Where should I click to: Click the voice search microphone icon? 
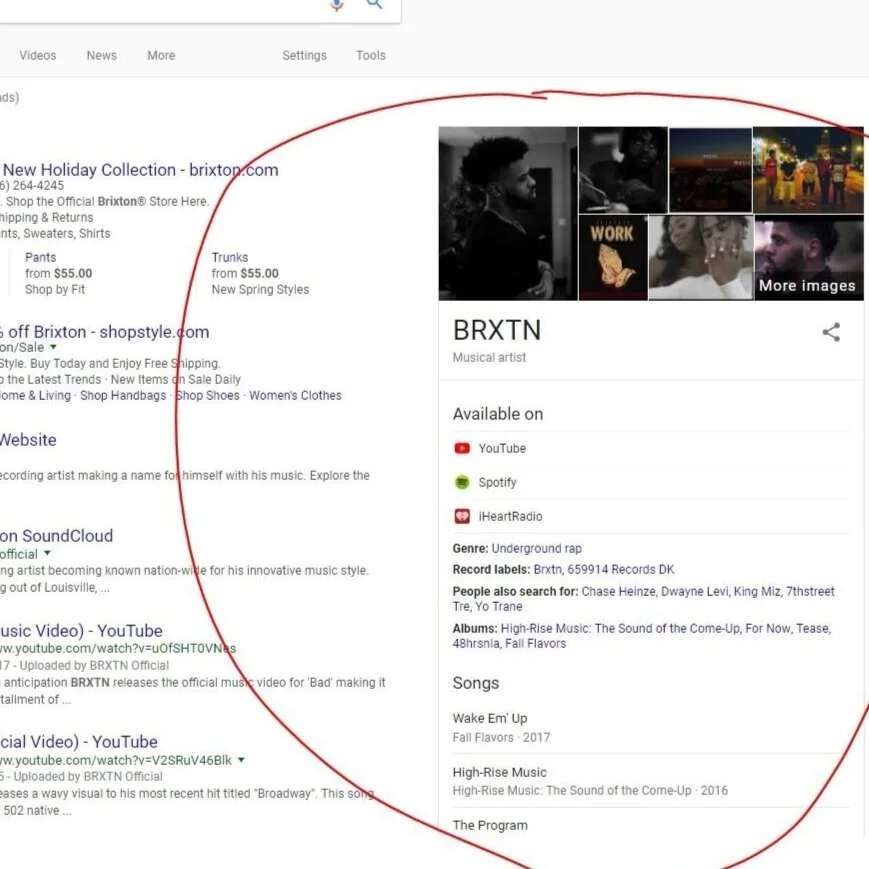336,5
